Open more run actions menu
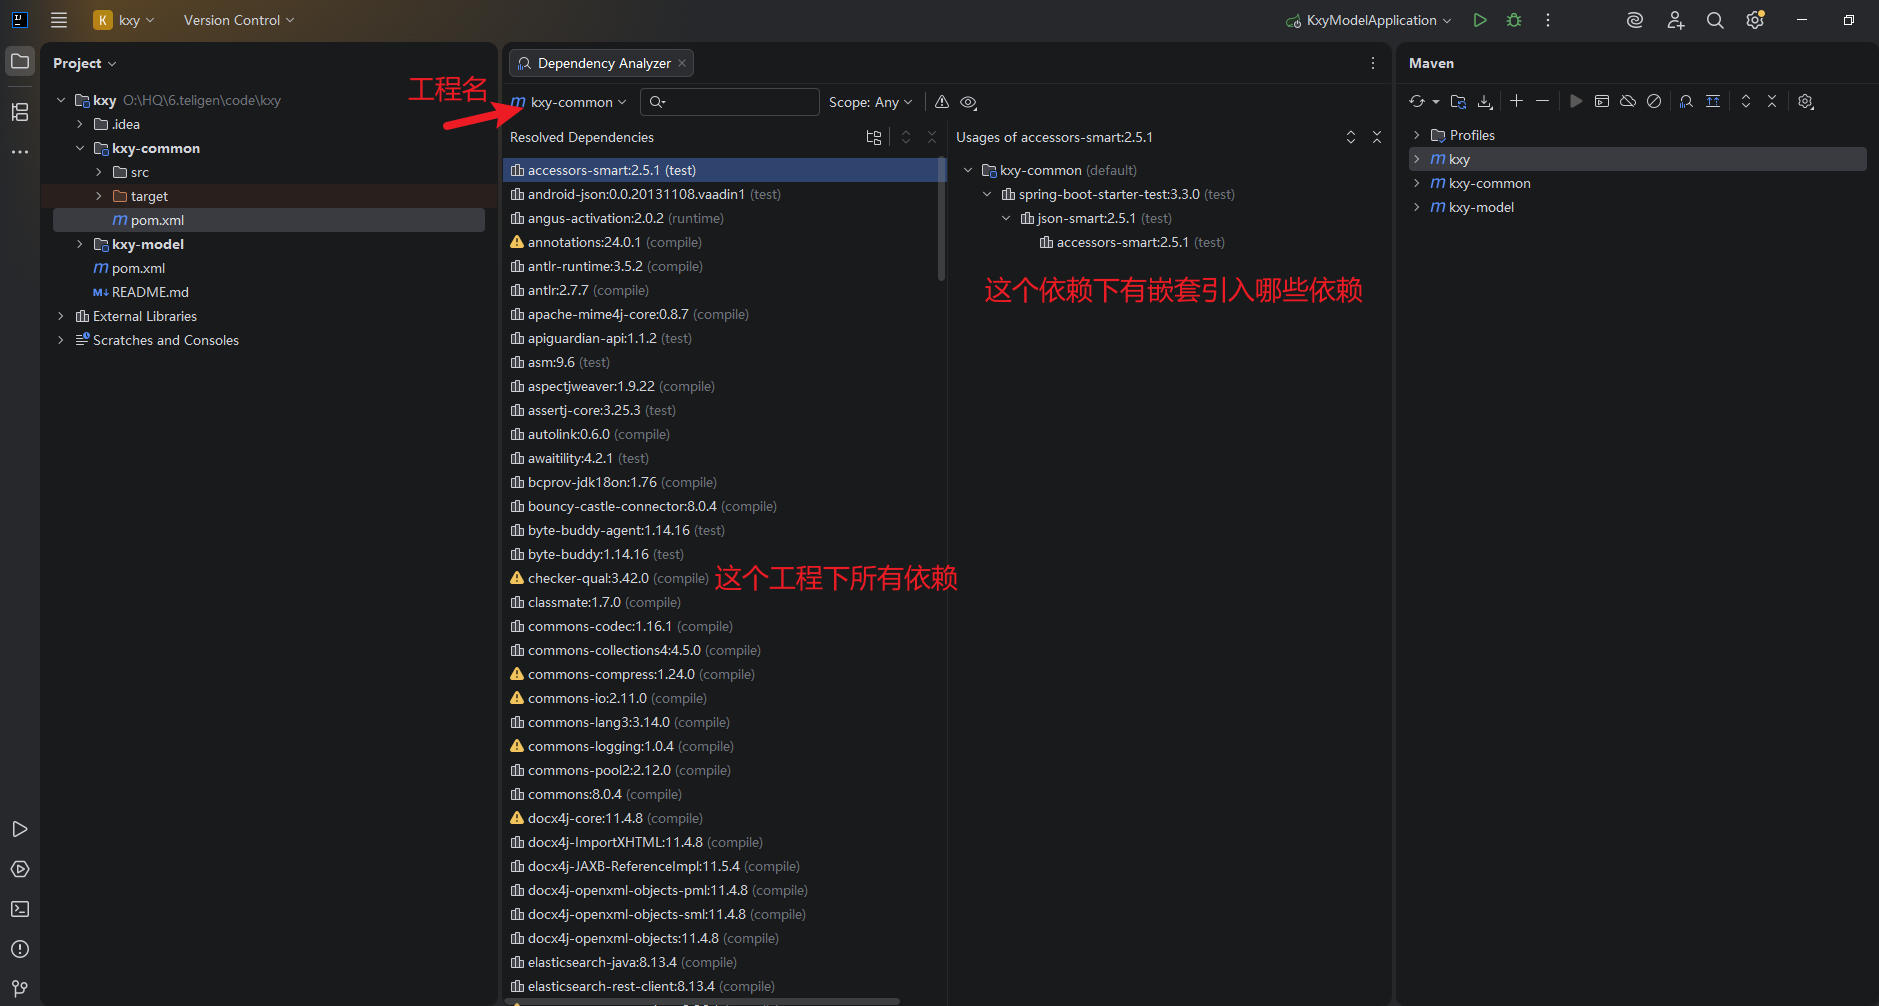Image resolution: width=1879 pixels, height=1006 pixels. coord(1548,20)
